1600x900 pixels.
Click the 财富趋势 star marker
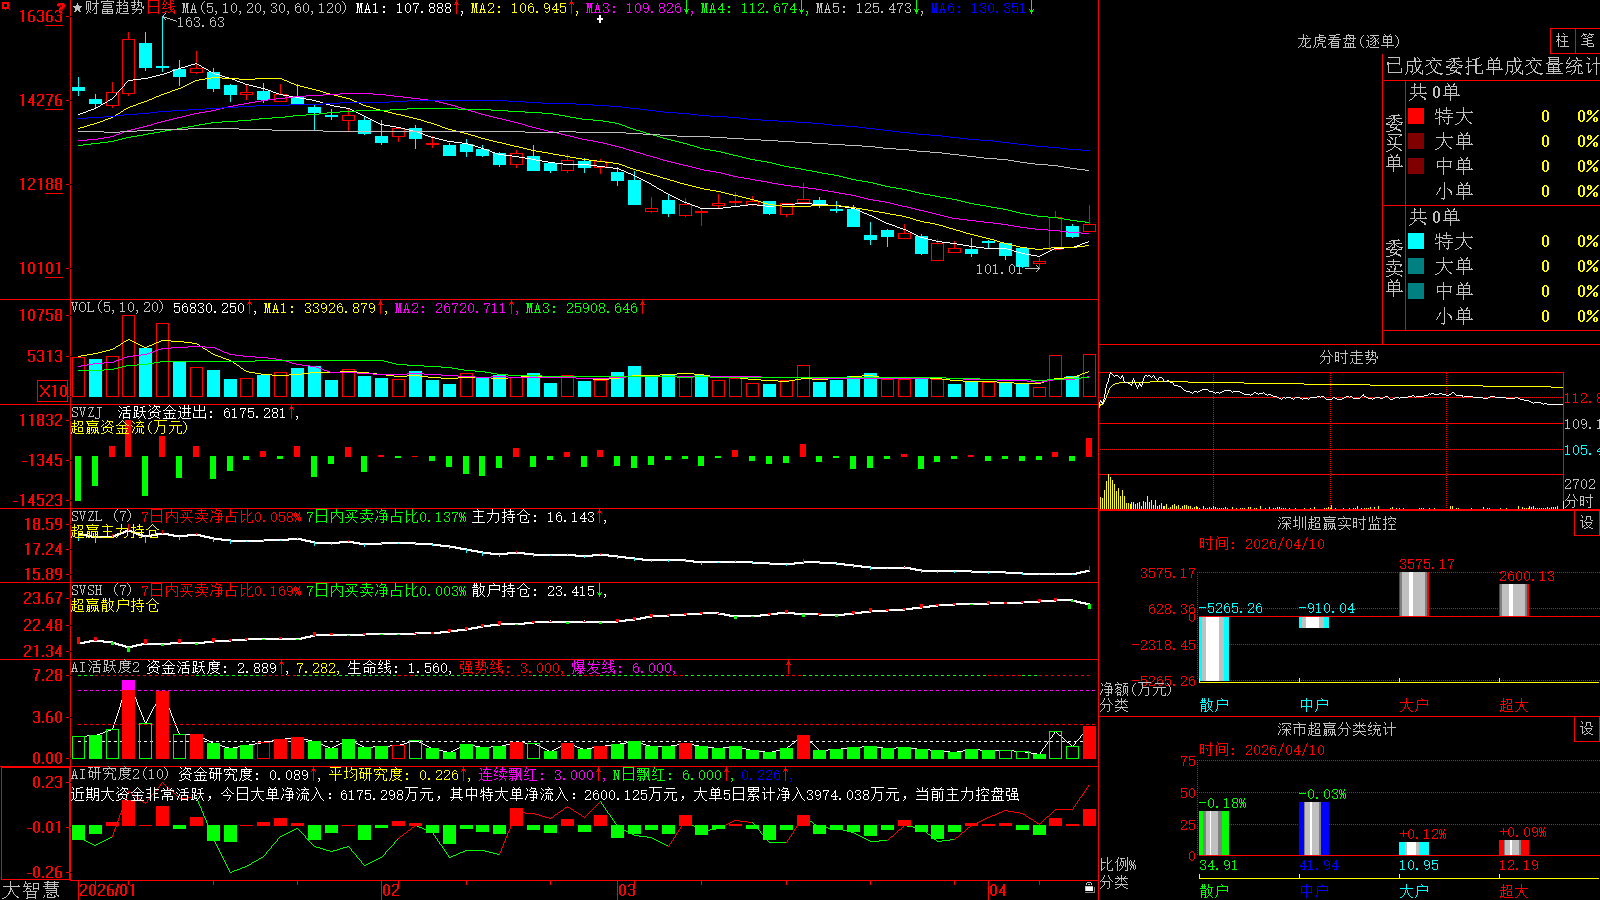coord(77,8)
